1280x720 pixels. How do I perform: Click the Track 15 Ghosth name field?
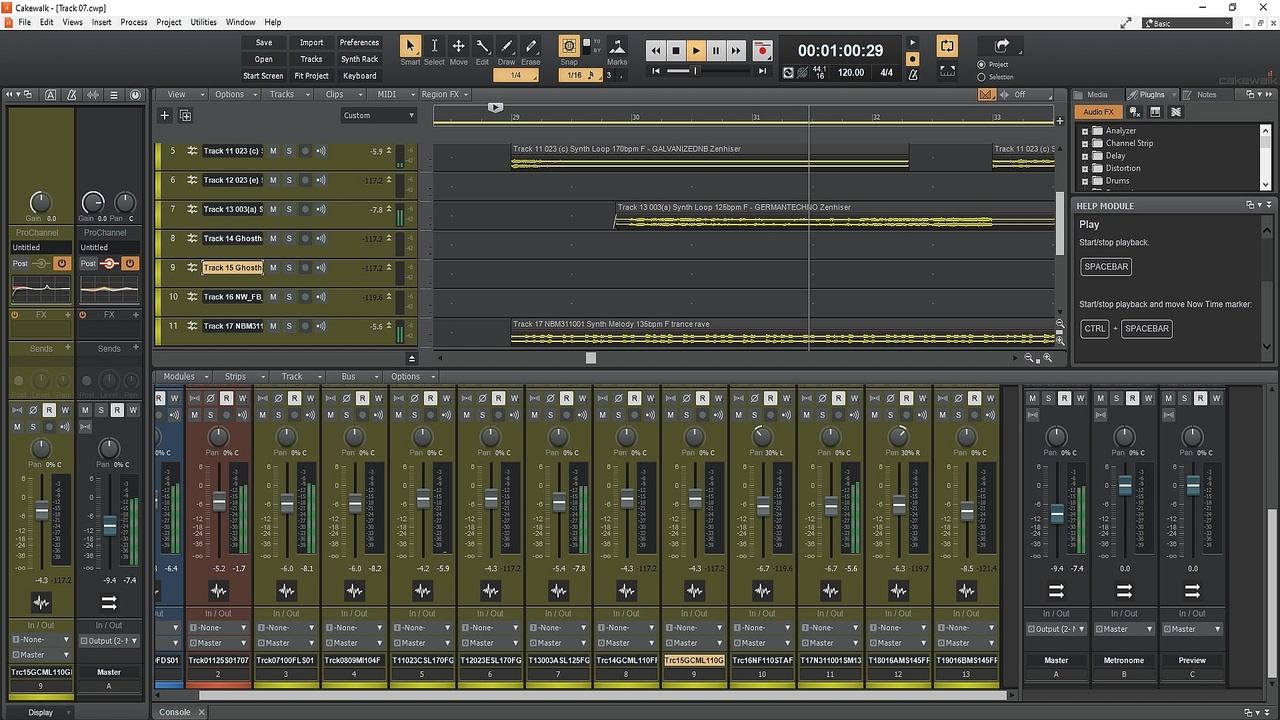[x=233, y=268]
